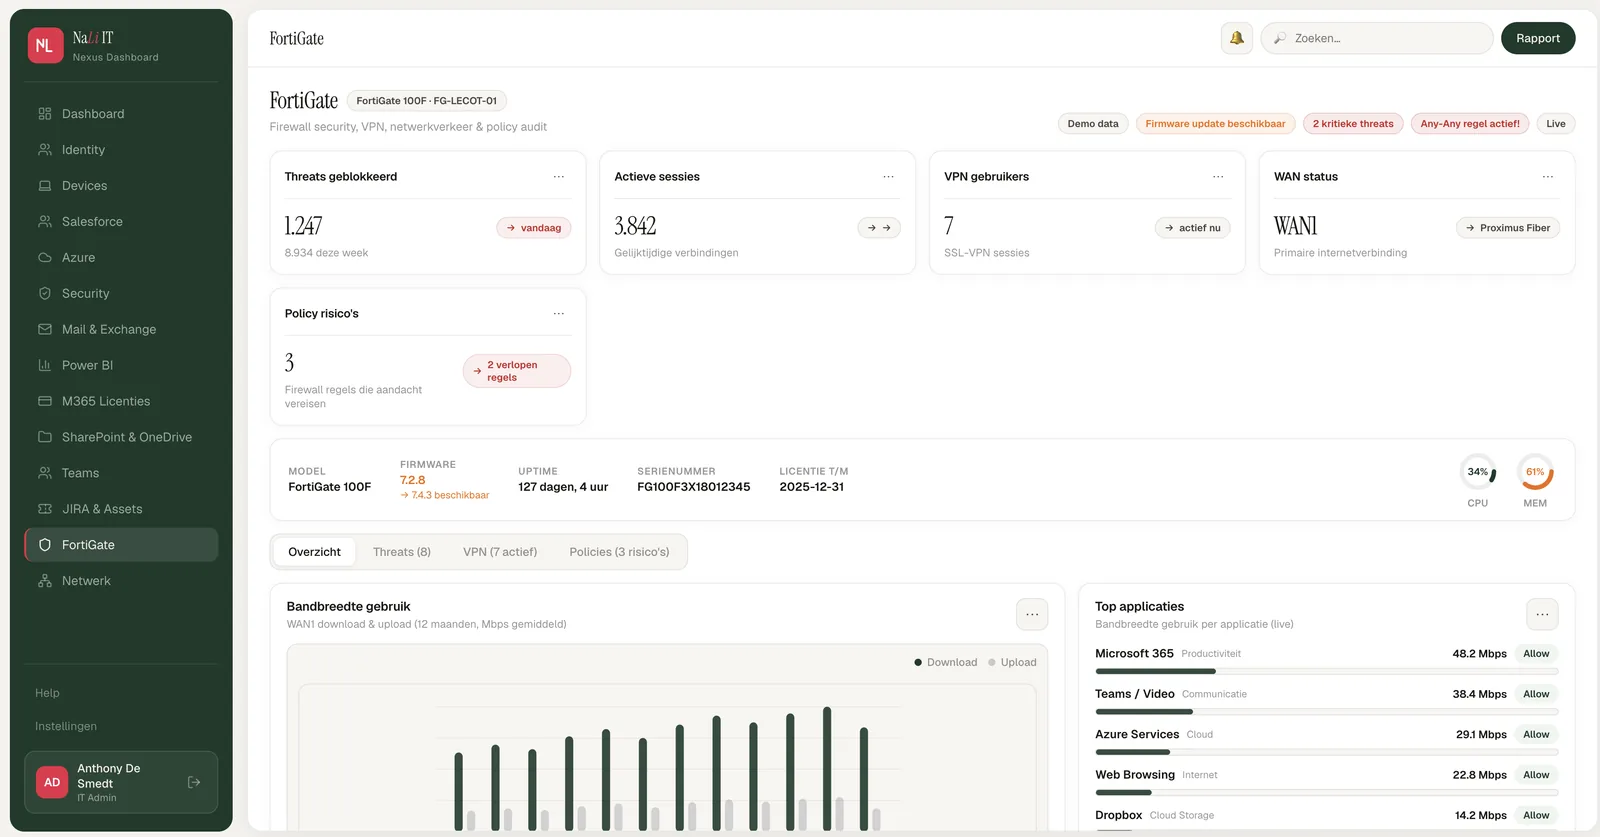Open the 7.4.3 beschikbaar firmware link
The image size is (1600, 837).
click(445, 495)
